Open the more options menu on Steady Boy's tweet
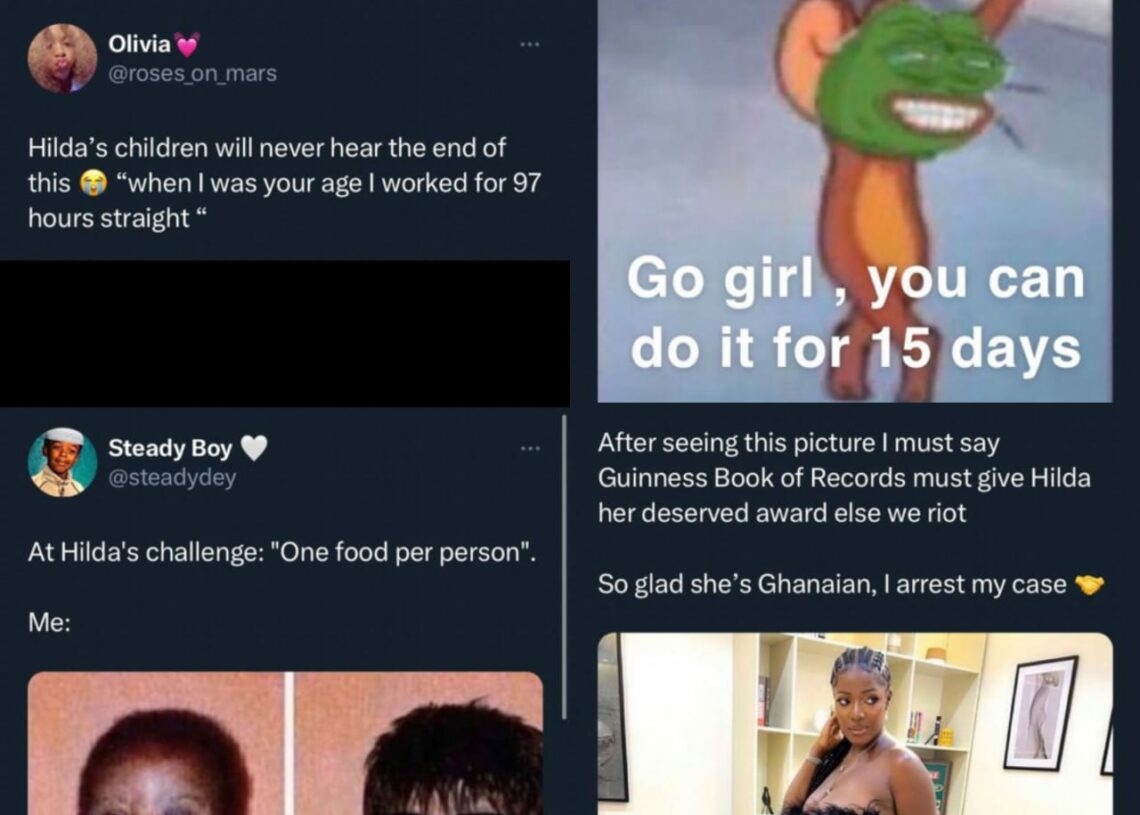Screen dimensions: 1140x815 tap(530, 449)
